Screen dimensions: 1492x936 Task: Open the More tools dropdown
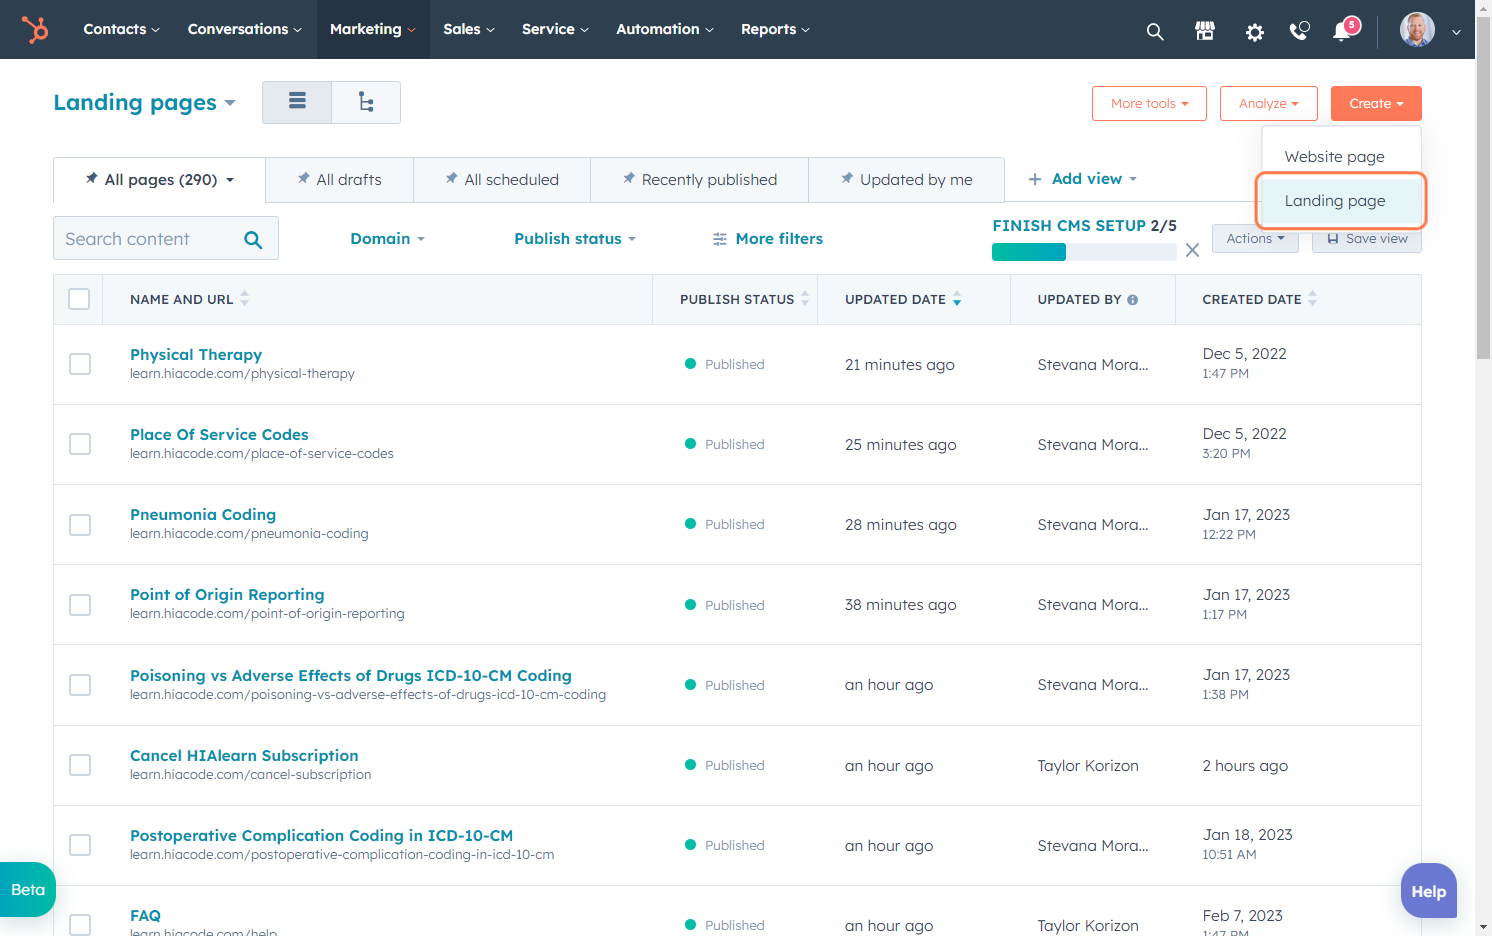1149,104
